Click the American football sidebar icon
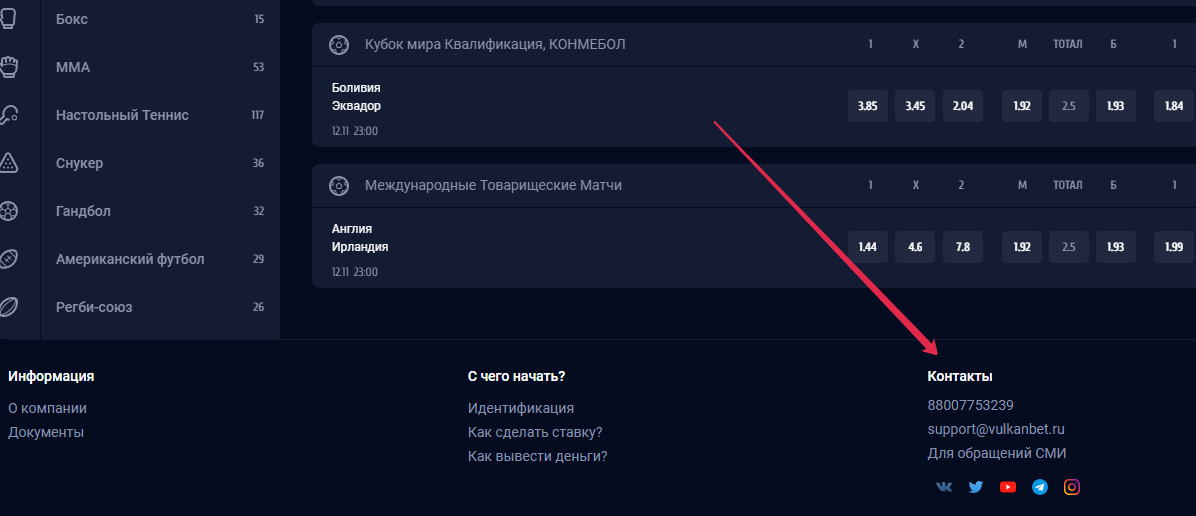 (x=9, y=259)
